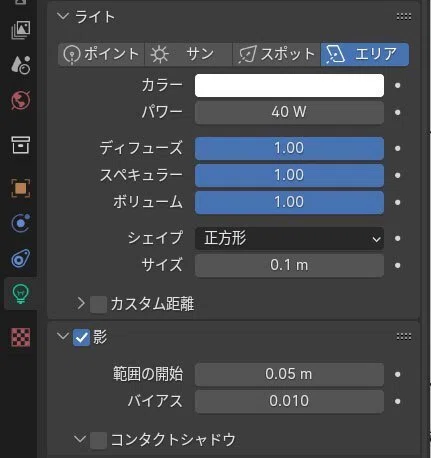This screenshot has width=431, height=458.
Task: Click the サイズ 0.1 m field
Action: coord(289,265)
